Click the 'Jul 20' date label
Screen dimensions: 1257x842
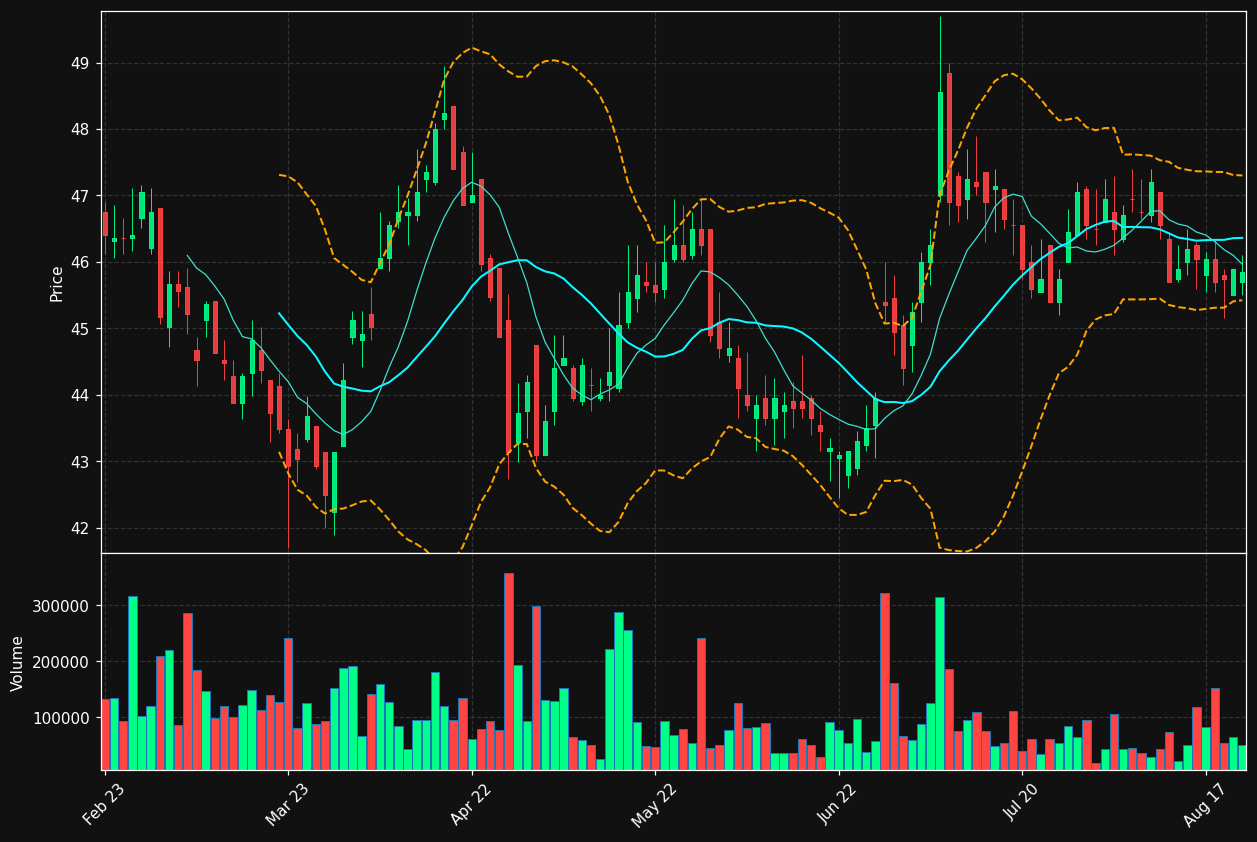(x=1022, y=804)
